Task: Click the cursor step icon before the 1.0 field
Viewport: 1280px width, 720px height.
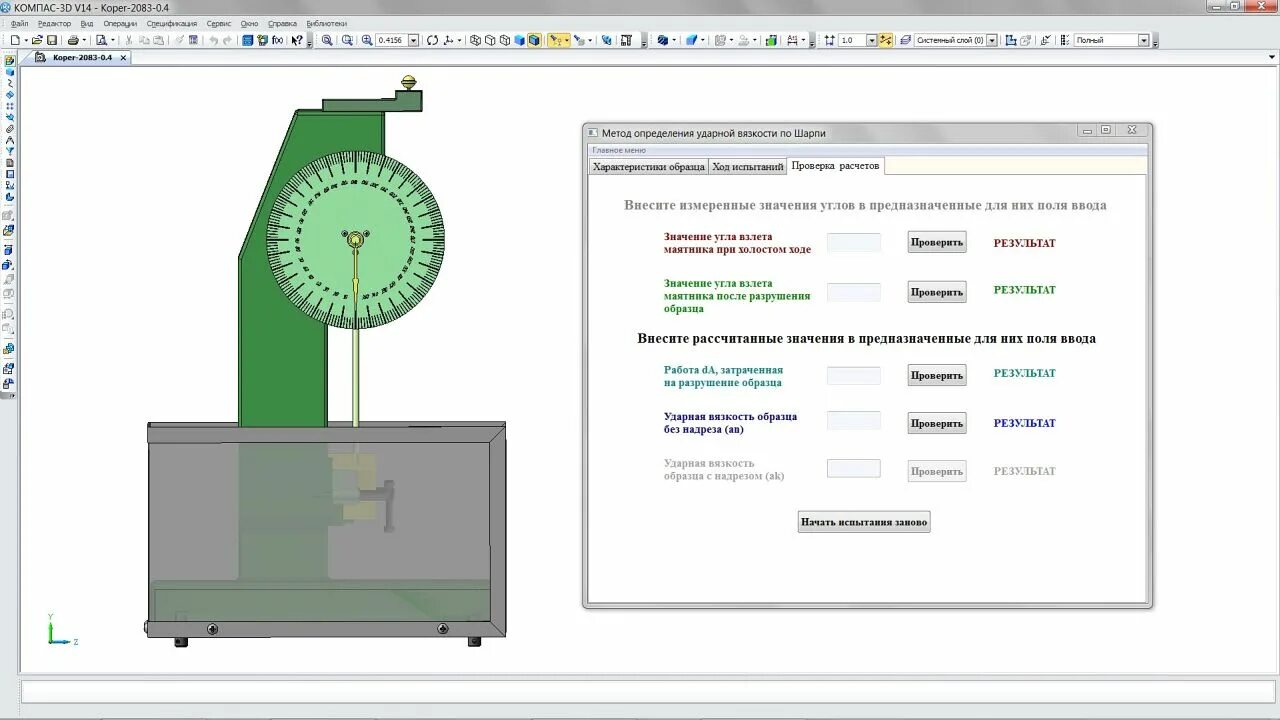Action: [x=829, y=40]
